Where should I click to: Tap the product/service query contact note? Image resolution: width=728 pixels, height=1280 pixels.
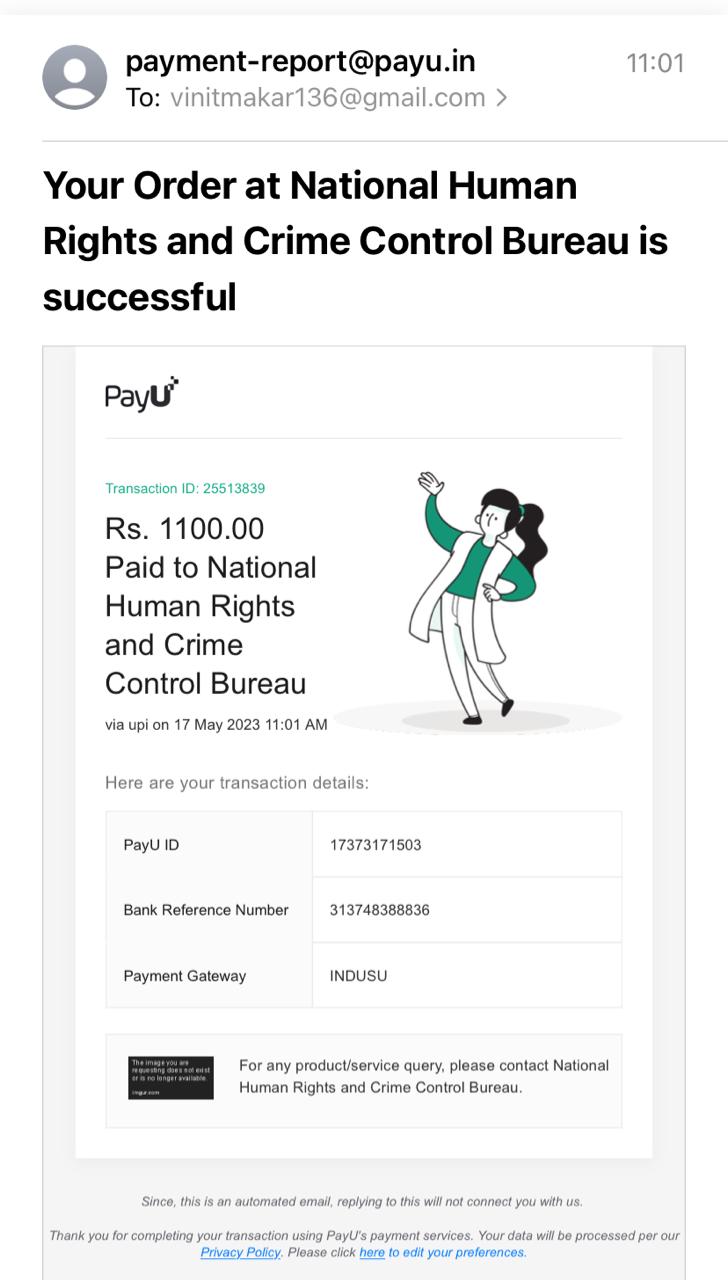(x=424, y=1076)
